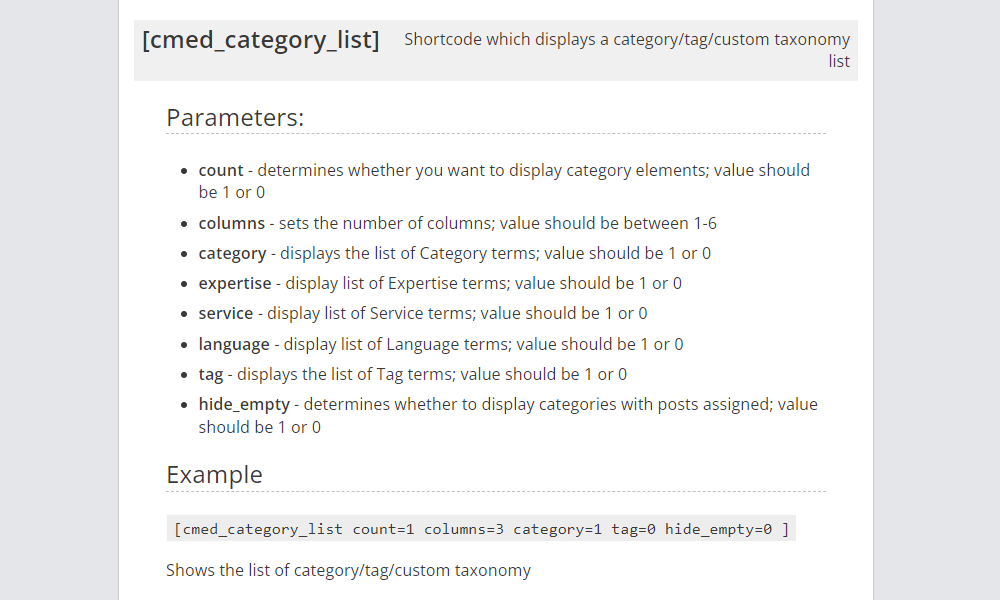The width and height of the screenshot is (1000, 600).
Task: Select the service parameter name
Action: coord(226,313)
